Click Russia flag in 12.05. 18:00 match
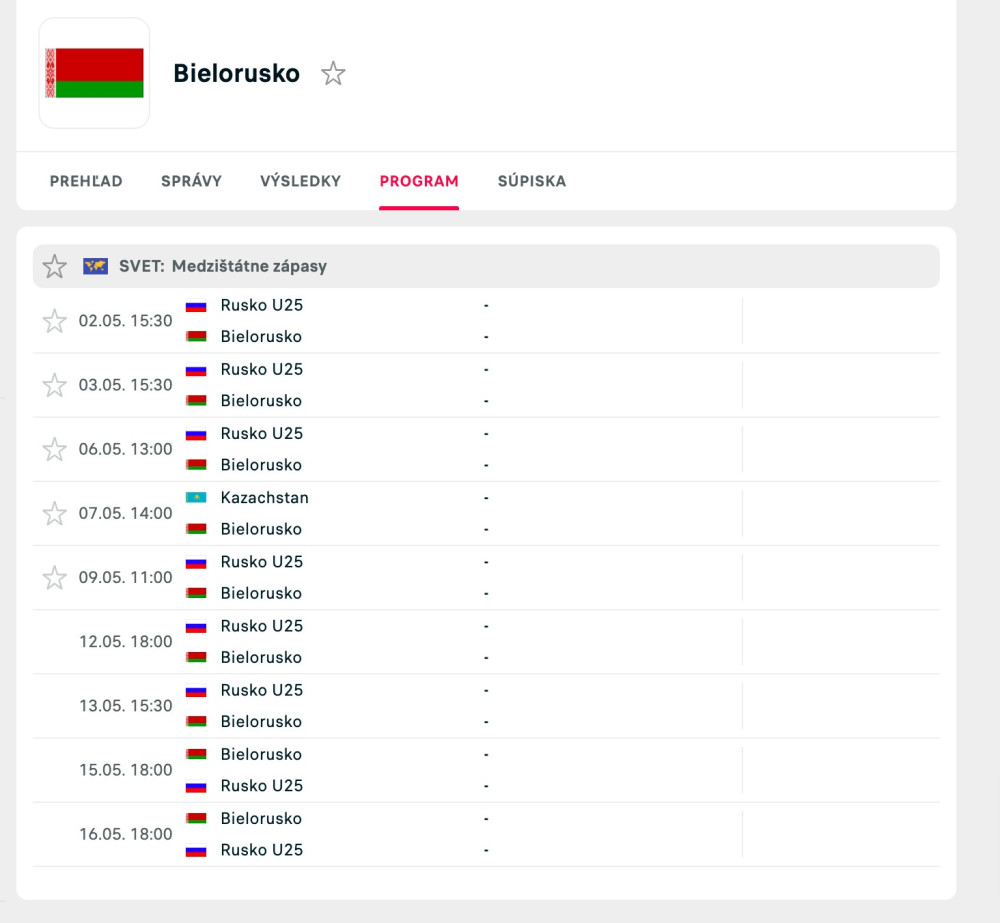The width and height of the screenshot is (1000, 923). click(x=196, y=626)
